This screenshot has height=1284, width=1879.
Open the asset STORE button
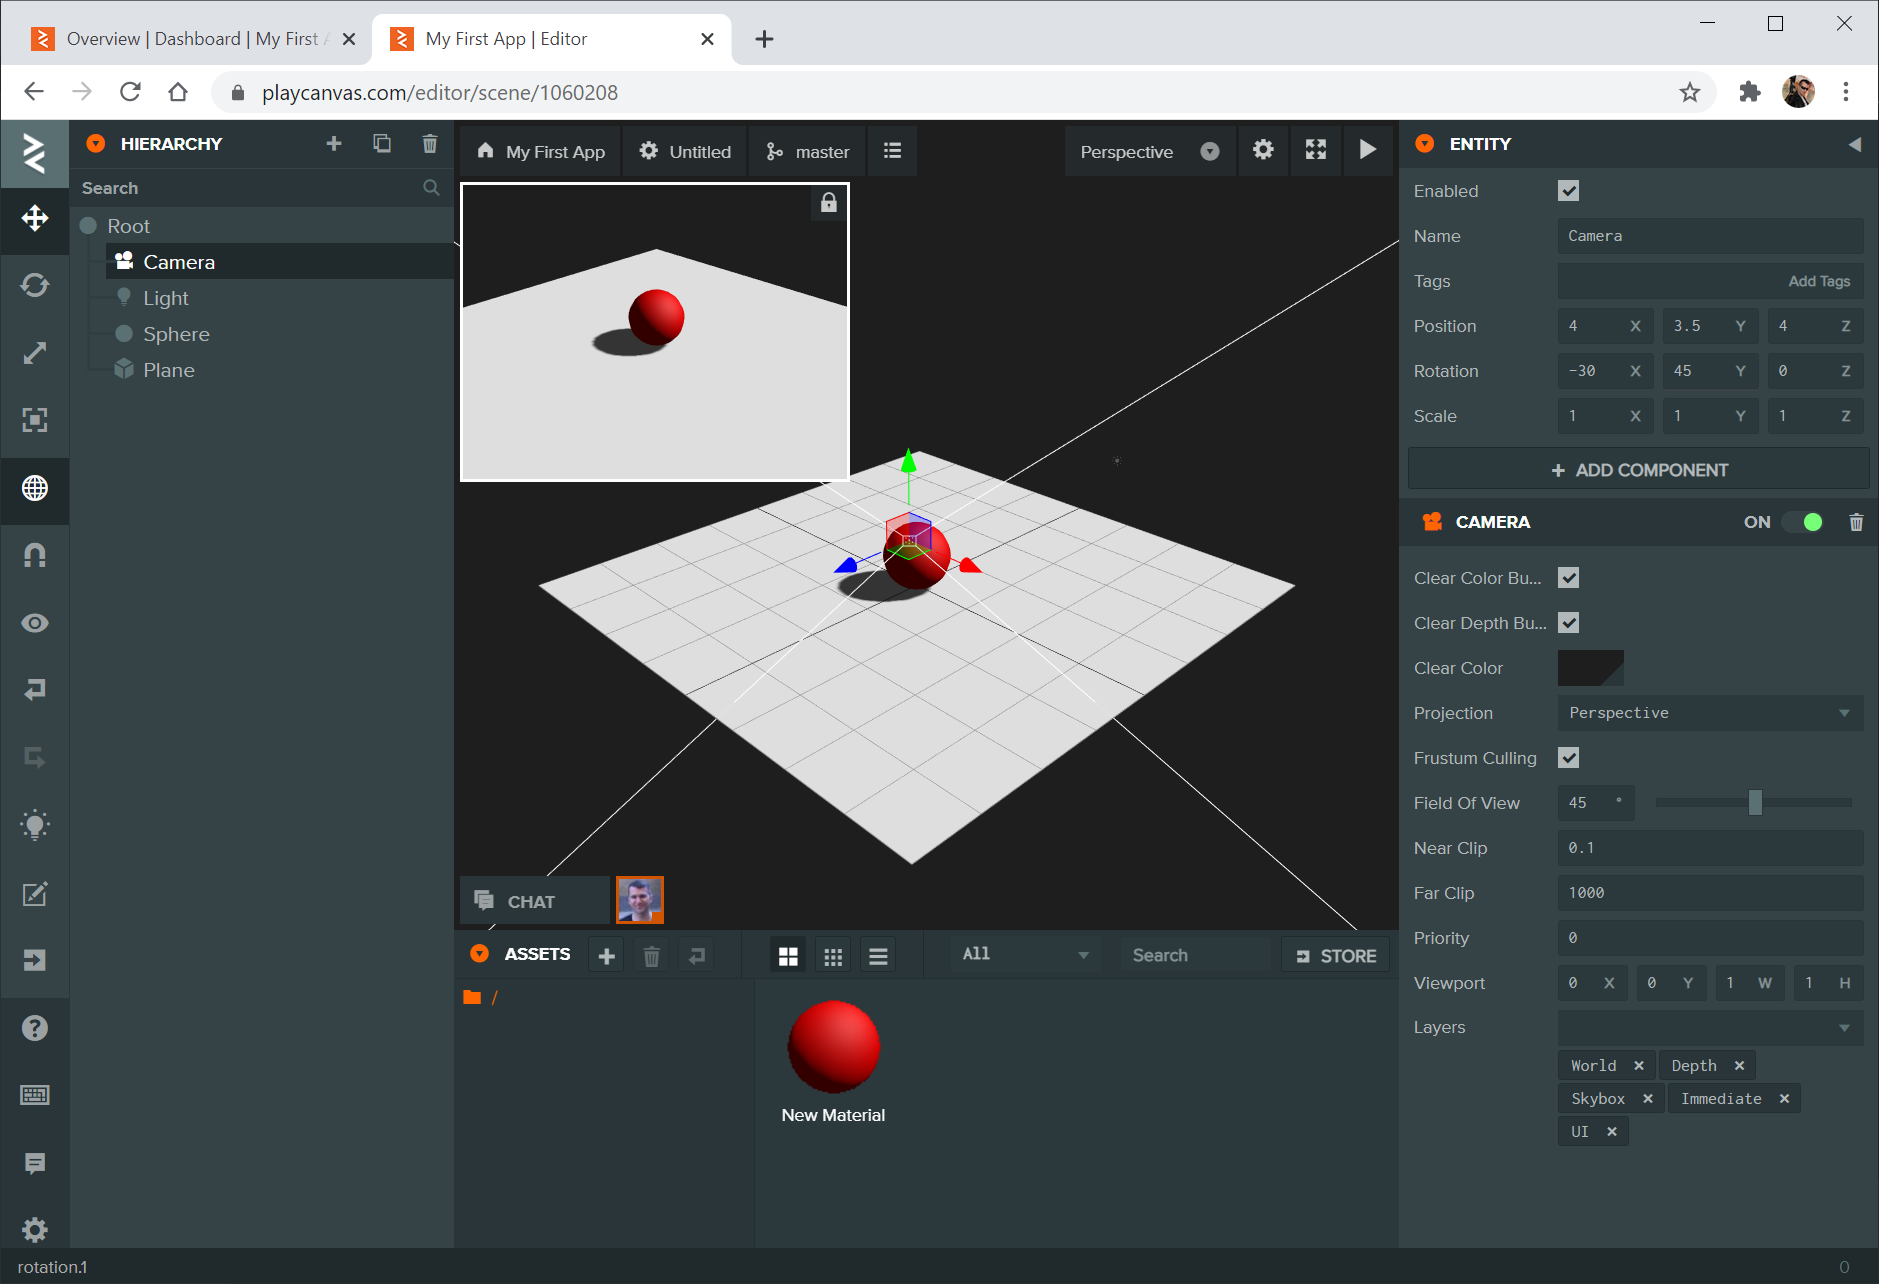(1336, 956)
